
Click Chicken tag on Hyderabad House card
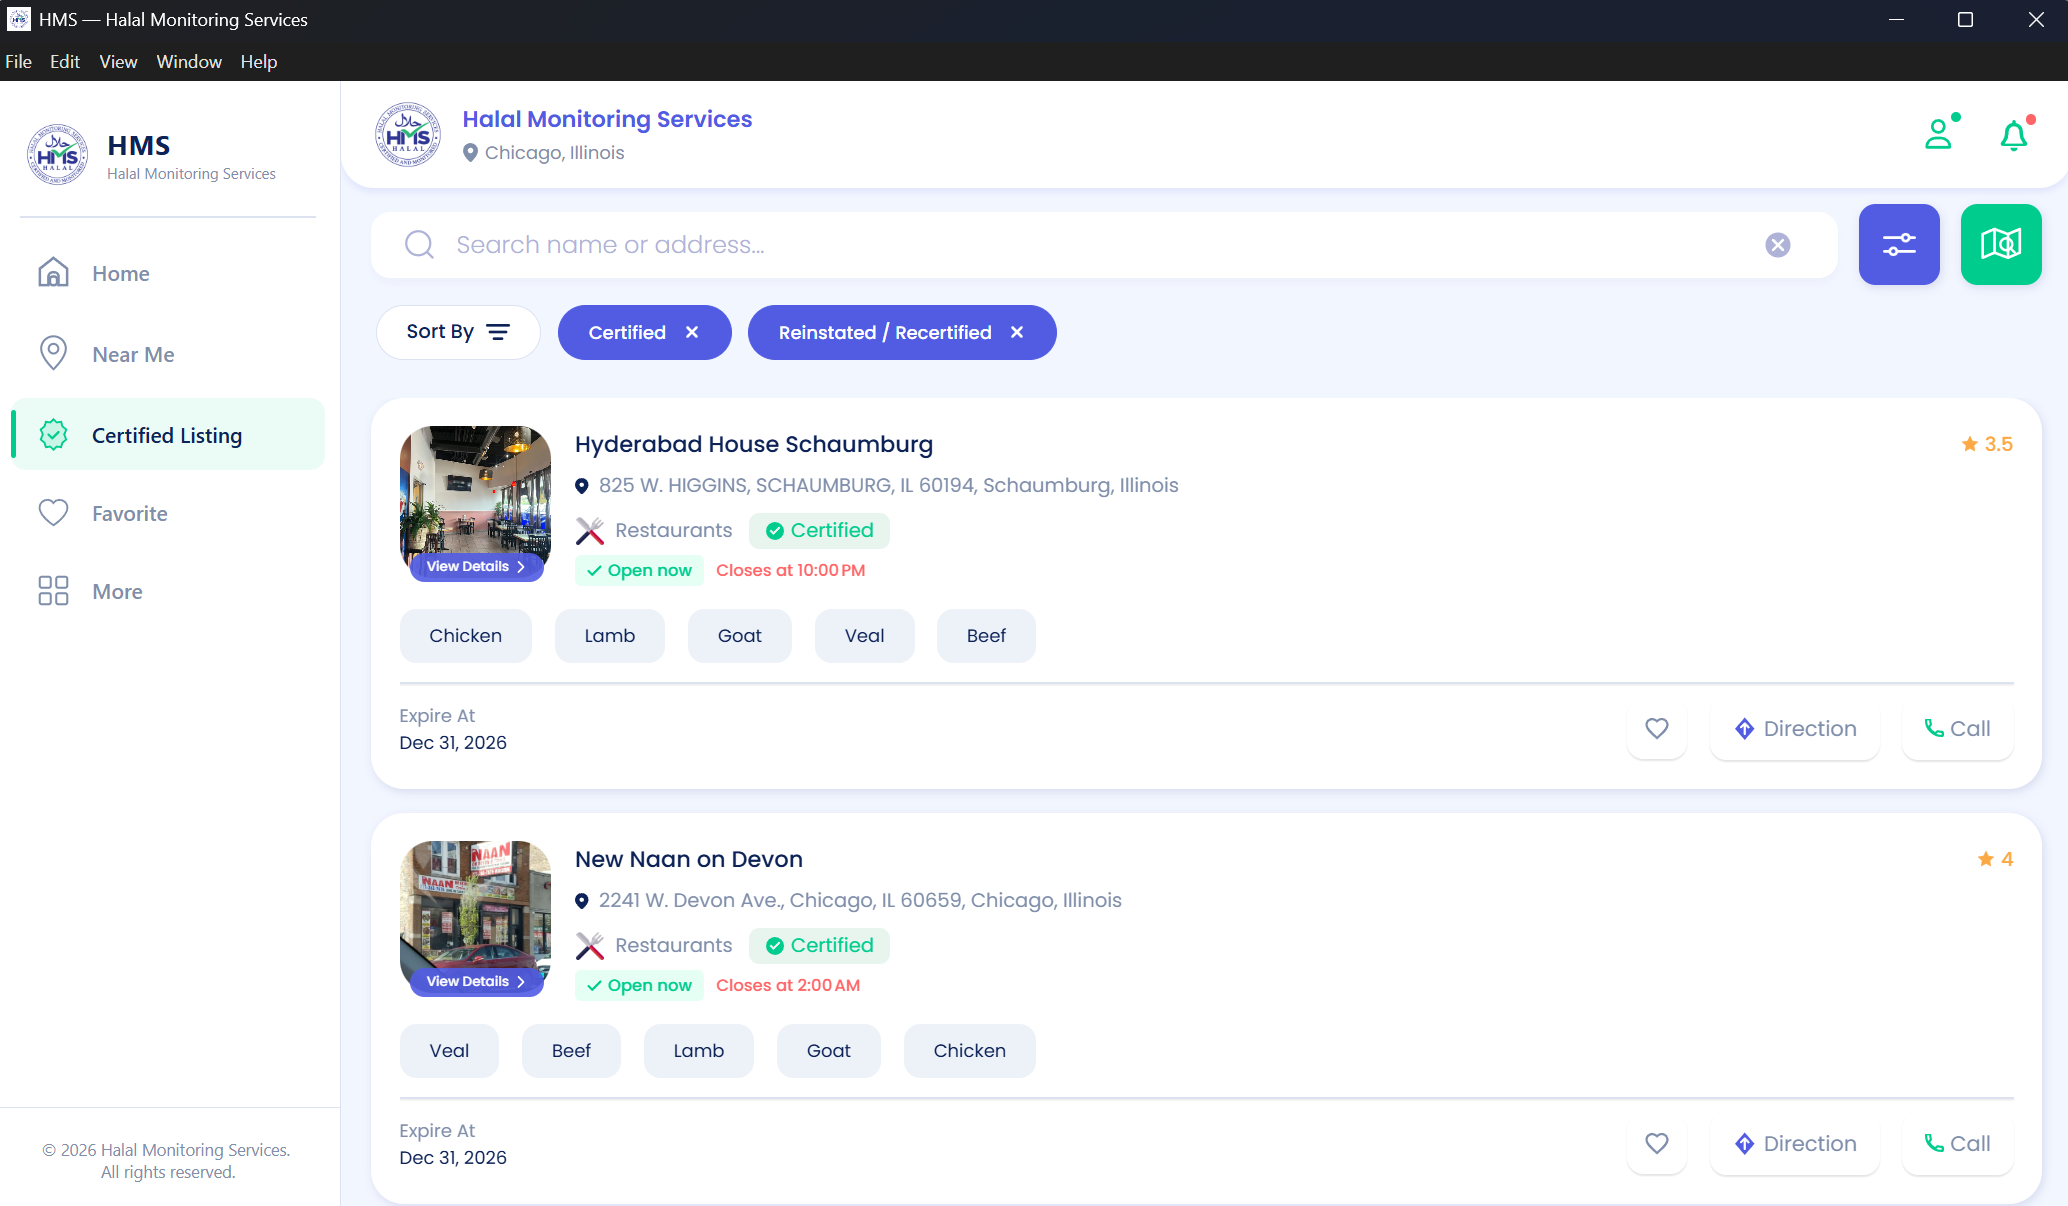coord(466,636)
